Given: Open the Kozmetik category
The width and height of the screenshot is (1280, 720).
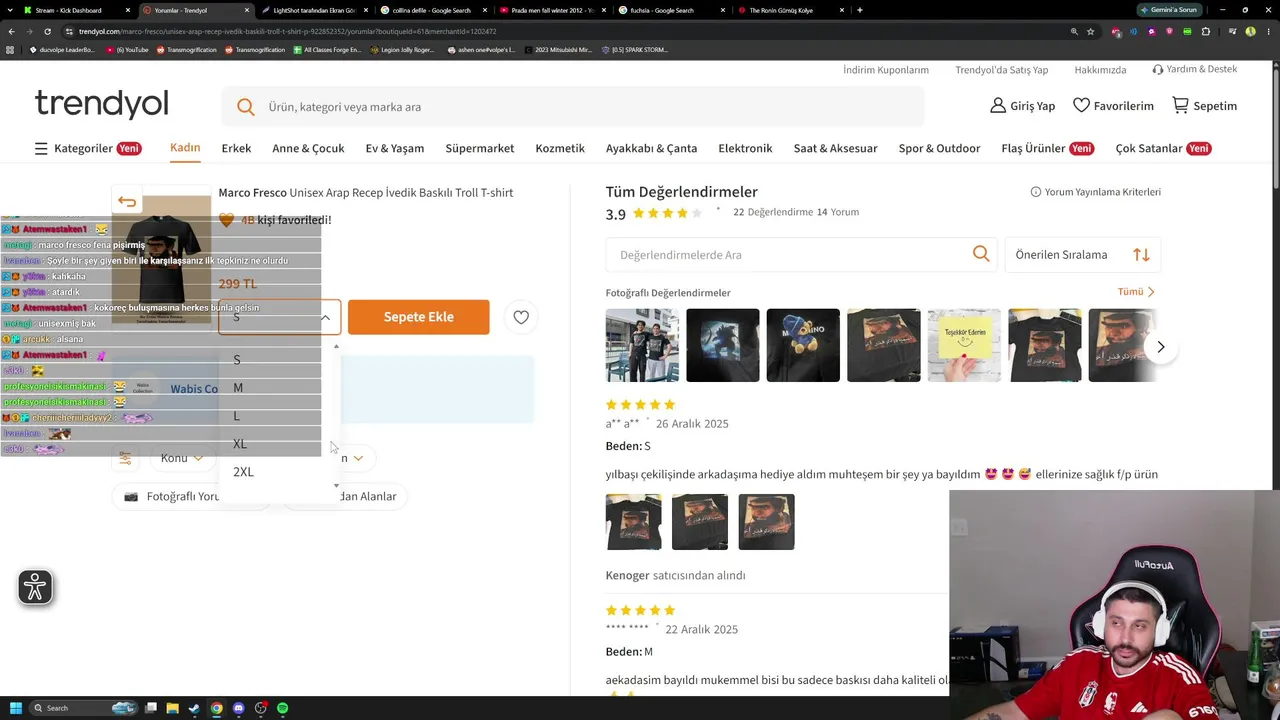Looking at the screenshot, I should (x=560, y=148).
